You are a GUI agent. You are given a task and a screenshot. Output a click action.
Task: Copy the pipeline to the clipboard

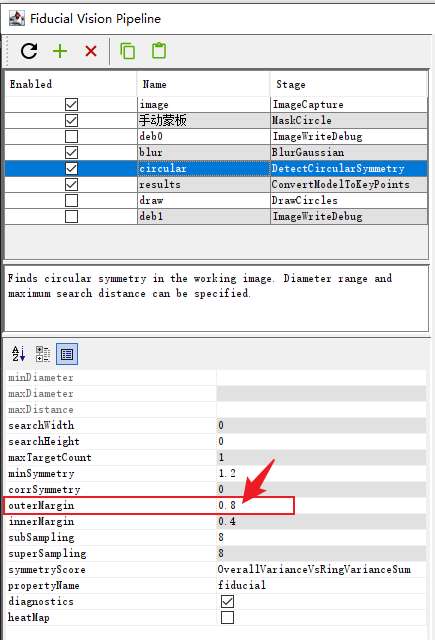127,51
